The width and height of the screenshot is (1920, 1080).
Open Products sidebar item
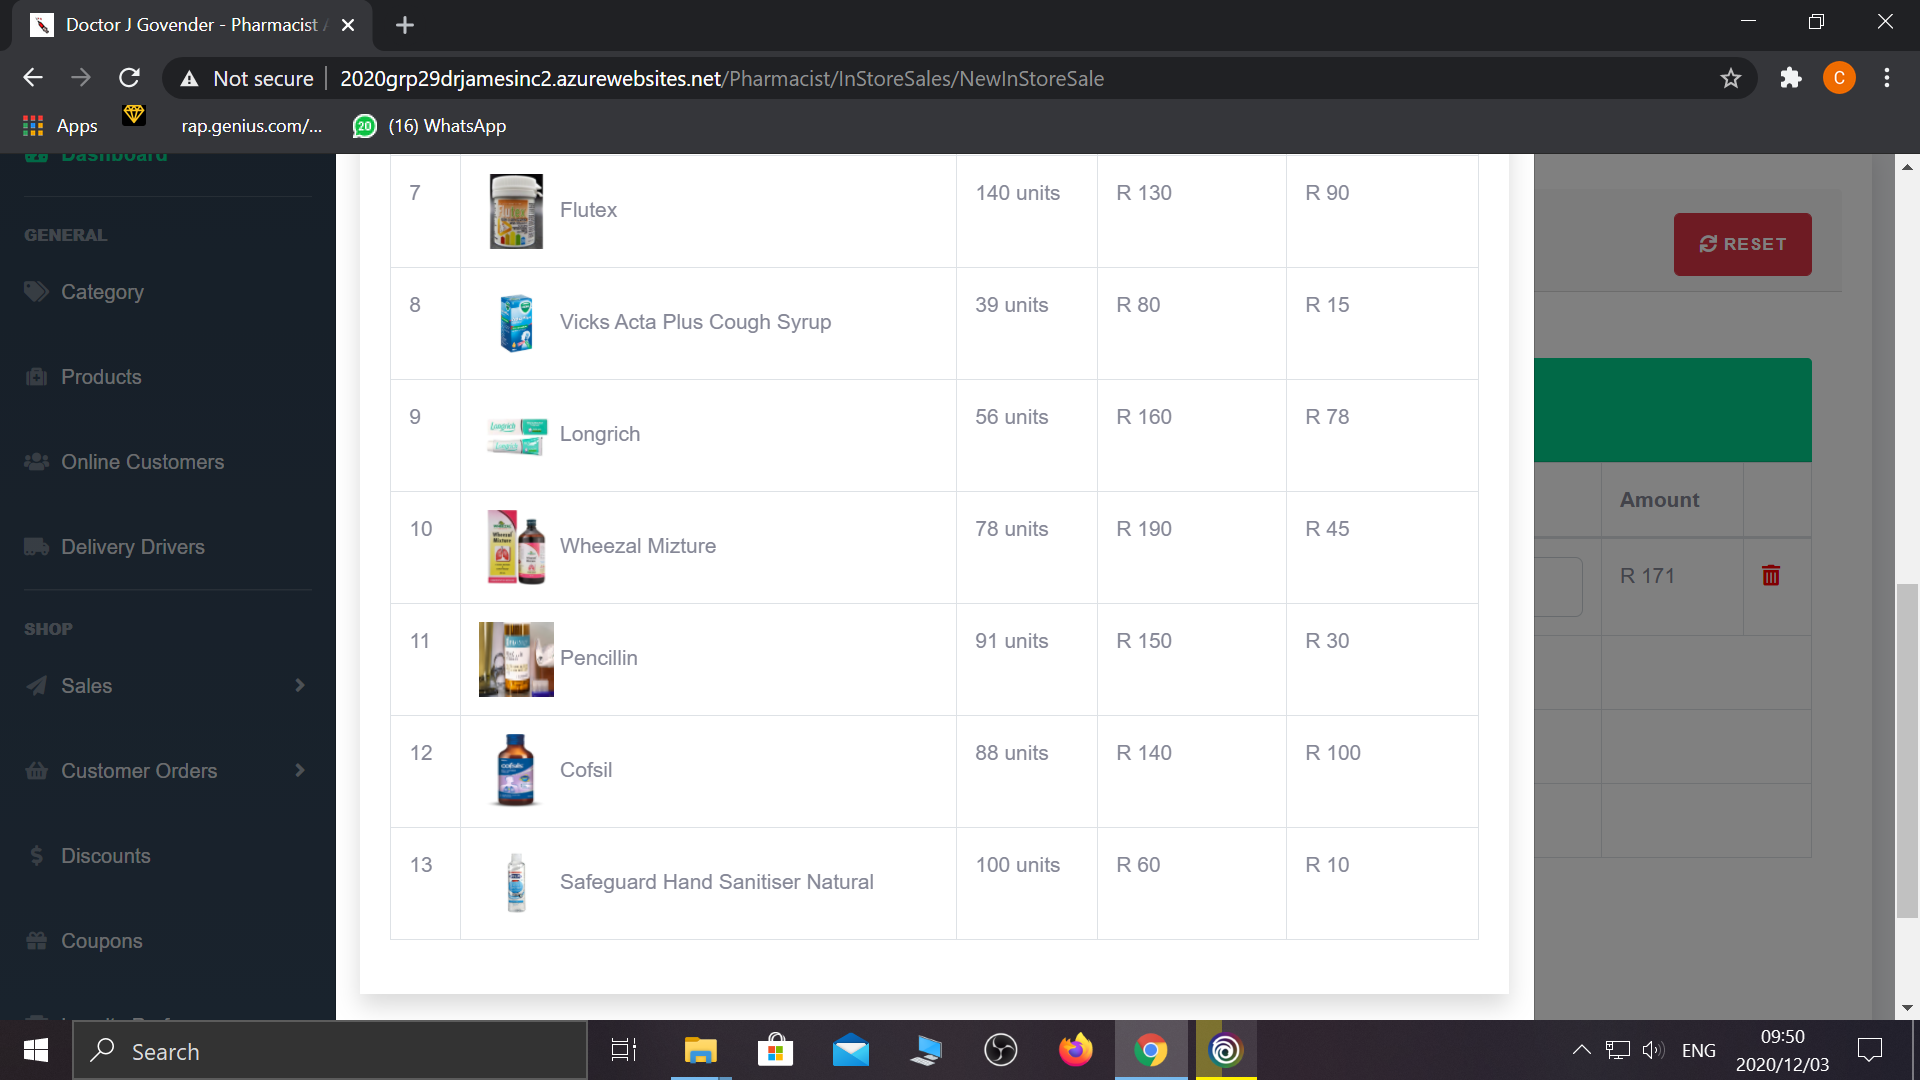click(x=101, y=377)
